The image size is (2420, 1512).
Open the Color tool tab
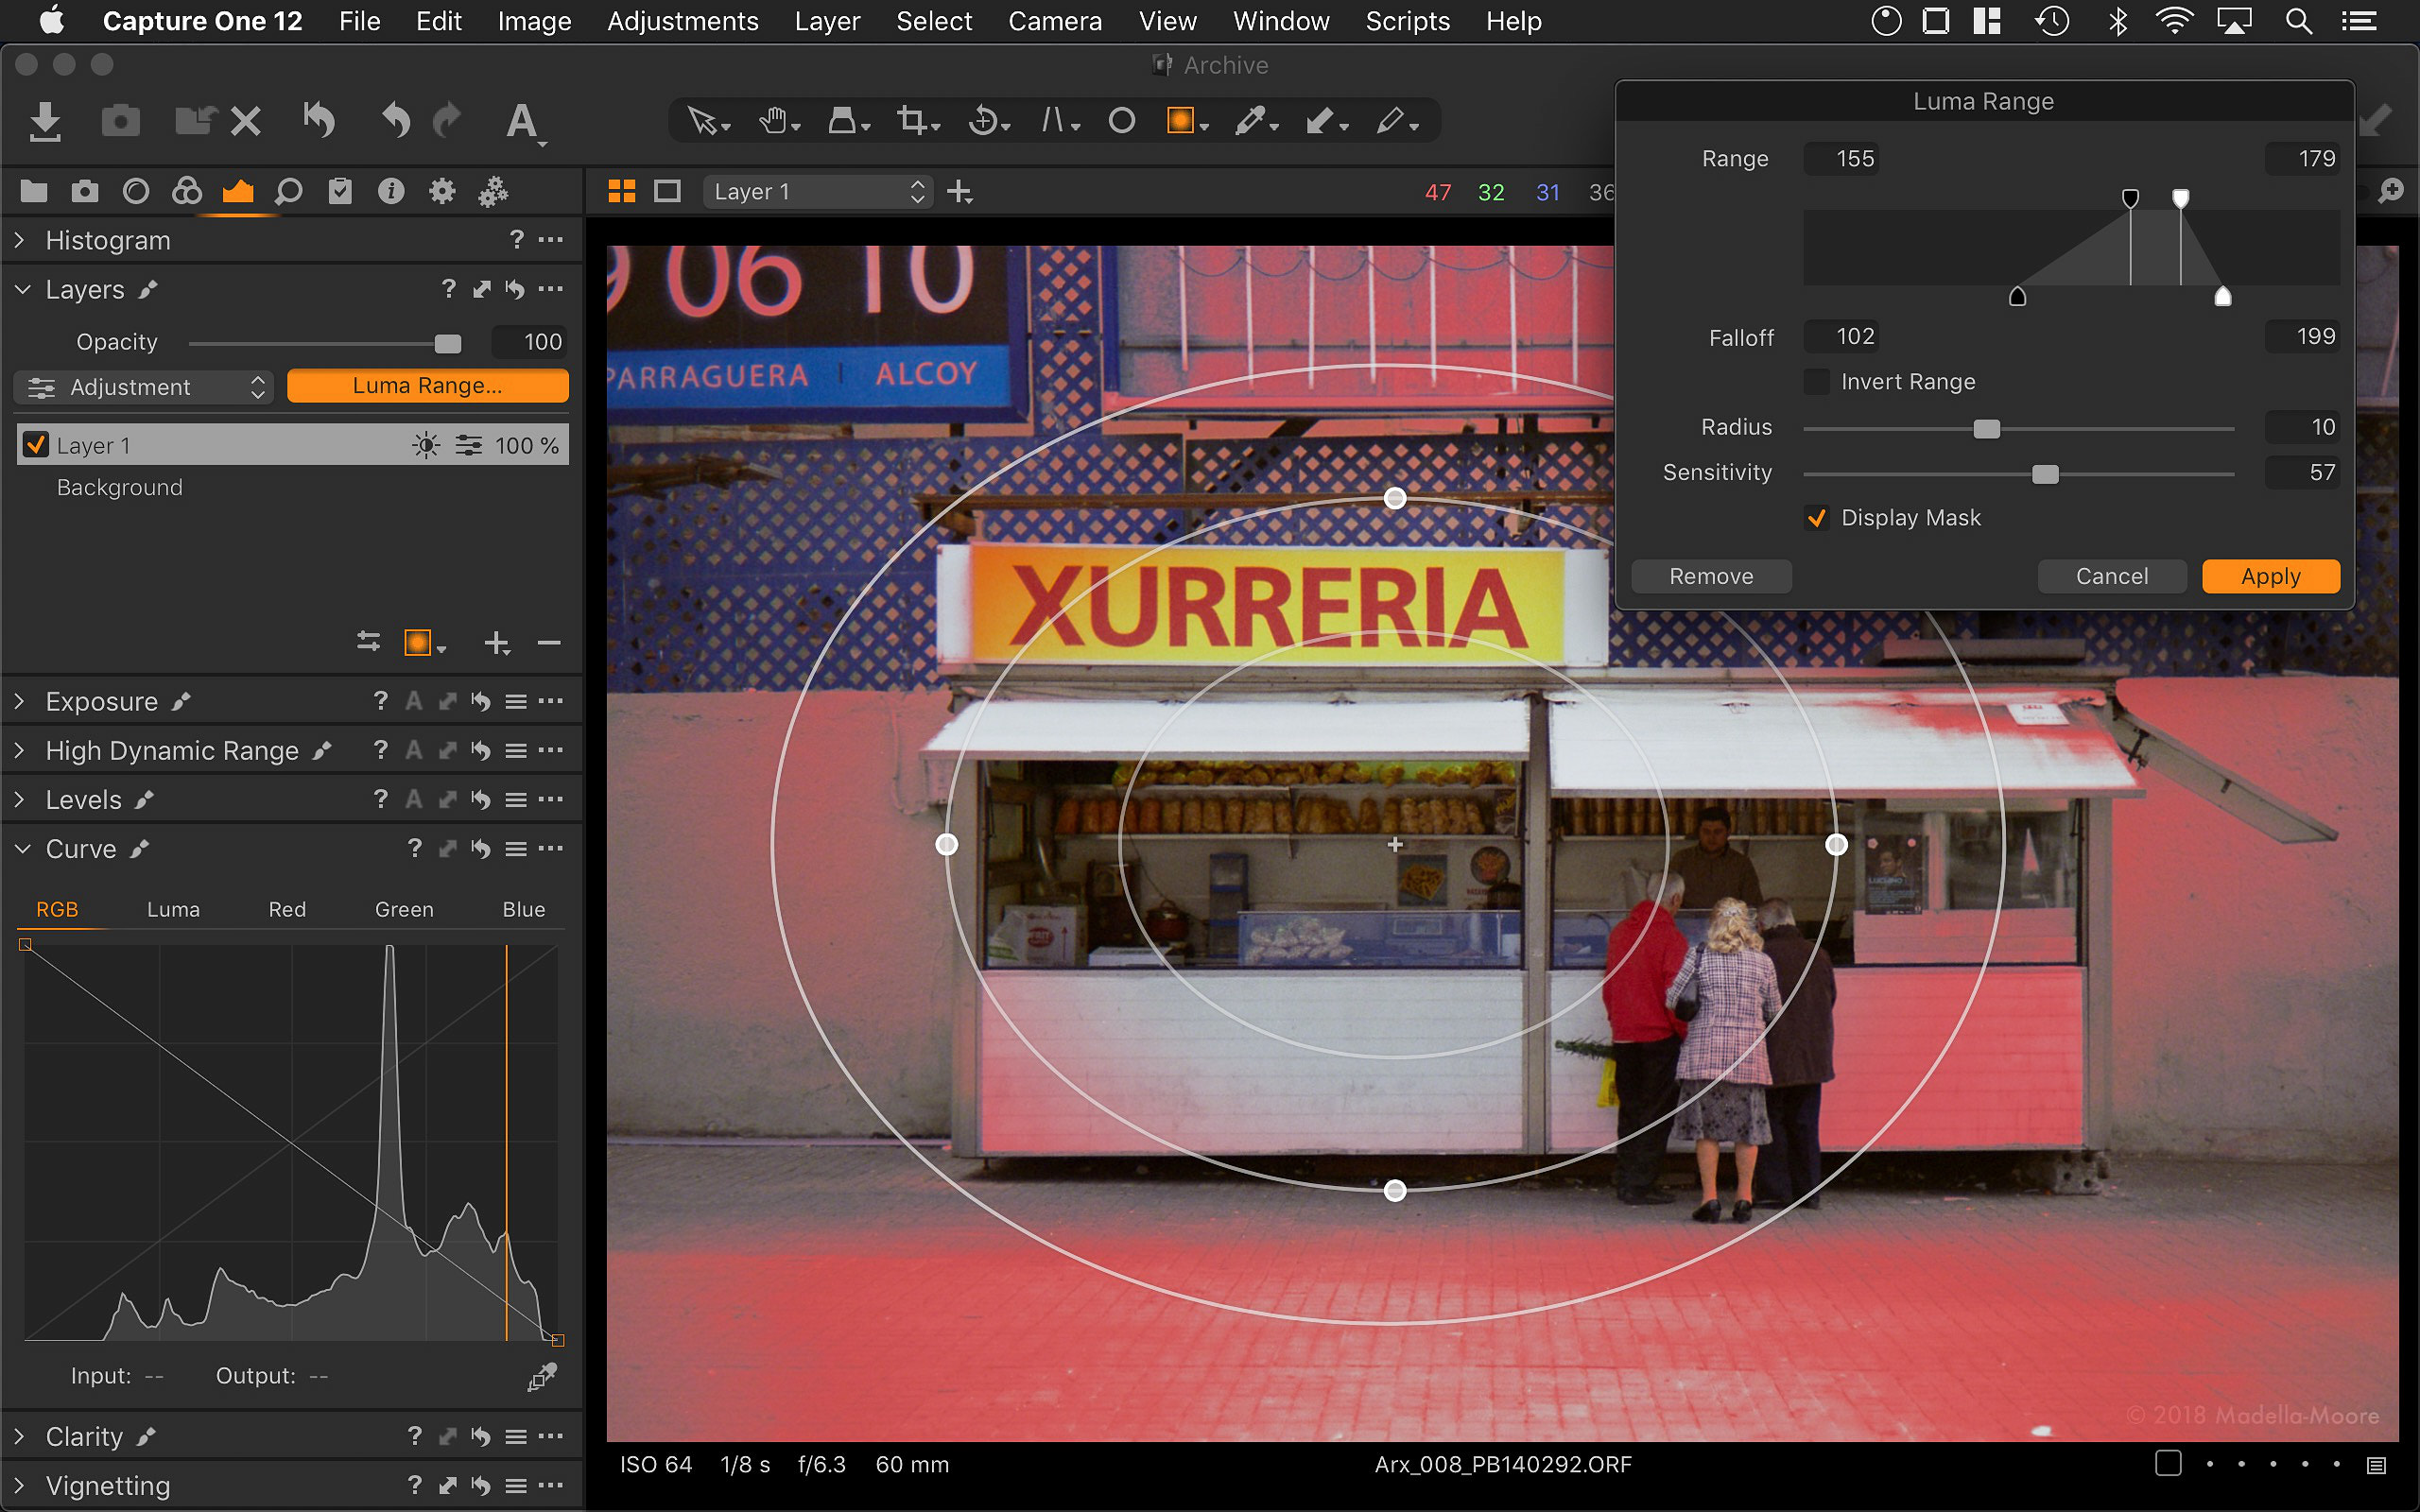point(187,191)
